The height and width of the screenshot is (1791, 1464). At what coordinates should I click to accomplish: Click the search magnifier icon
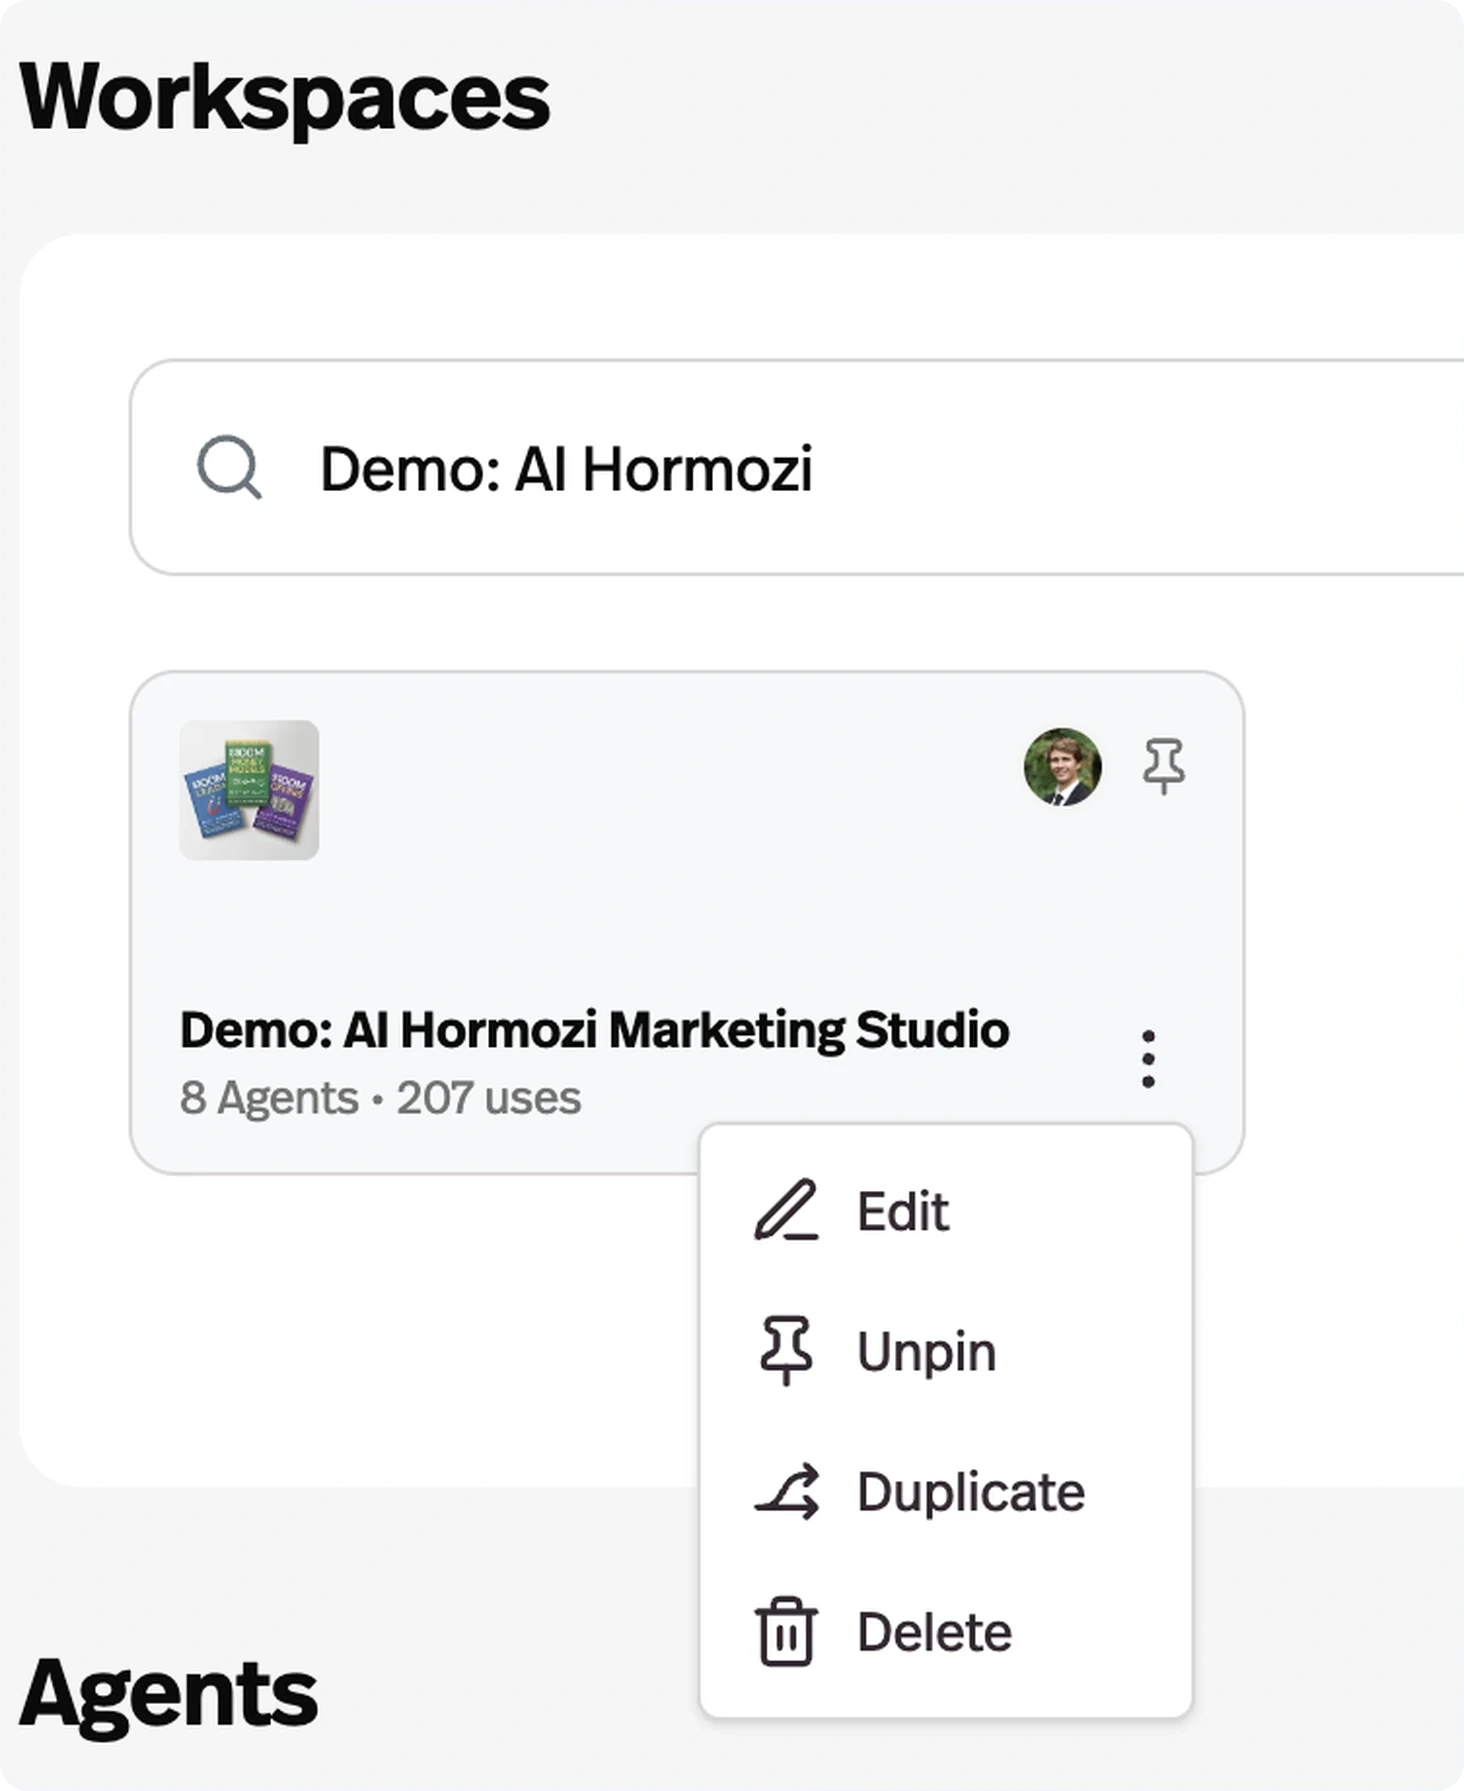point(229,467)
